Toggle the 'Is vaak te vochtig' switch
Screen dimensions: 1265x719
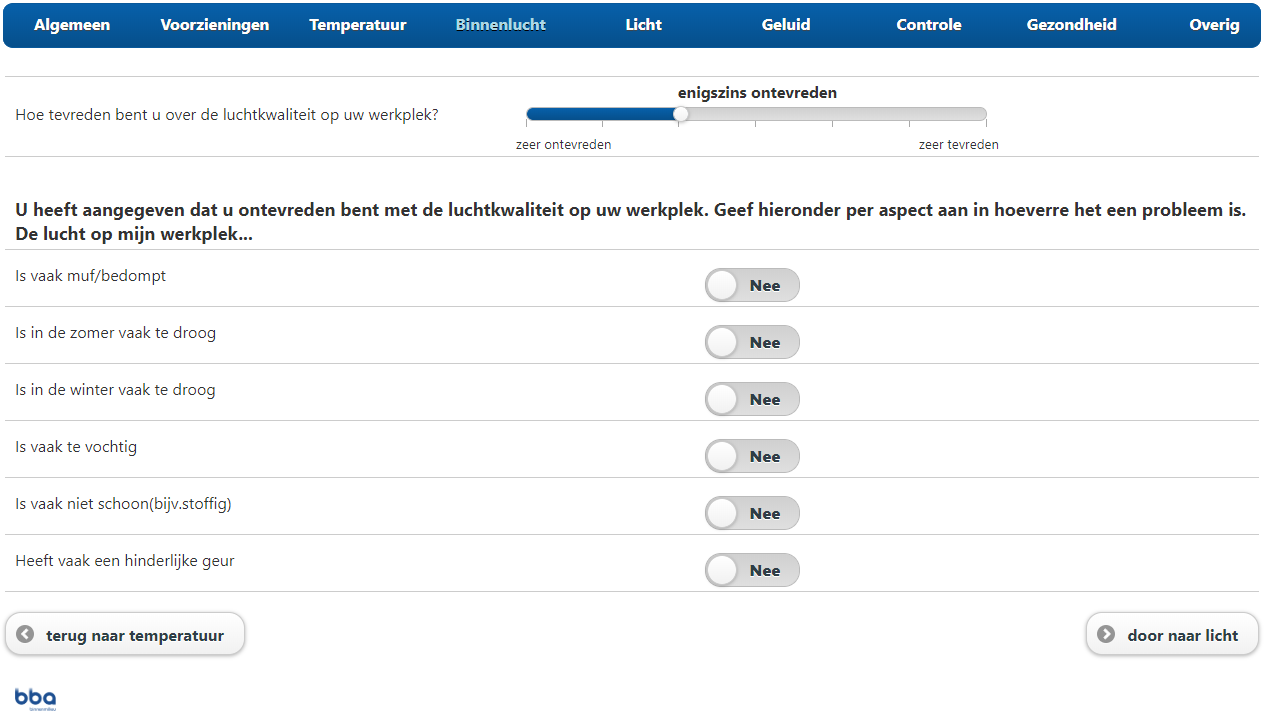click(752, 456)
